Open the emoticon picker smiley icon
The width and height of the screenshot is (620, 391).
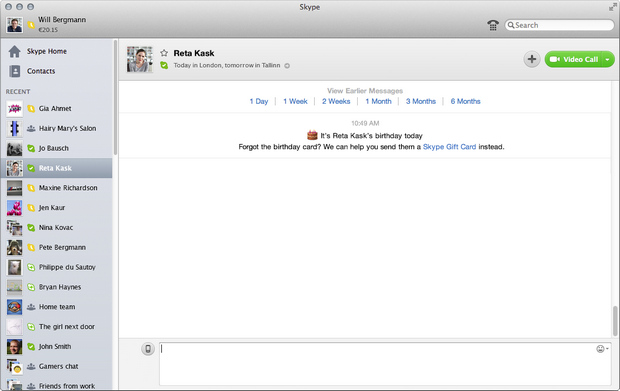(x=600, y=349)
